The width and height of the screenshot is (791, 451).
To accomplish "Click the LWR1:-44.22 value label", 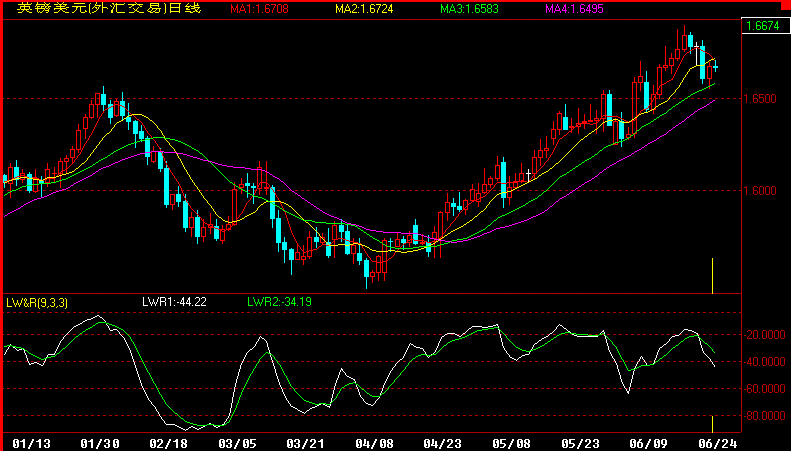I will (x=172, y=301).
